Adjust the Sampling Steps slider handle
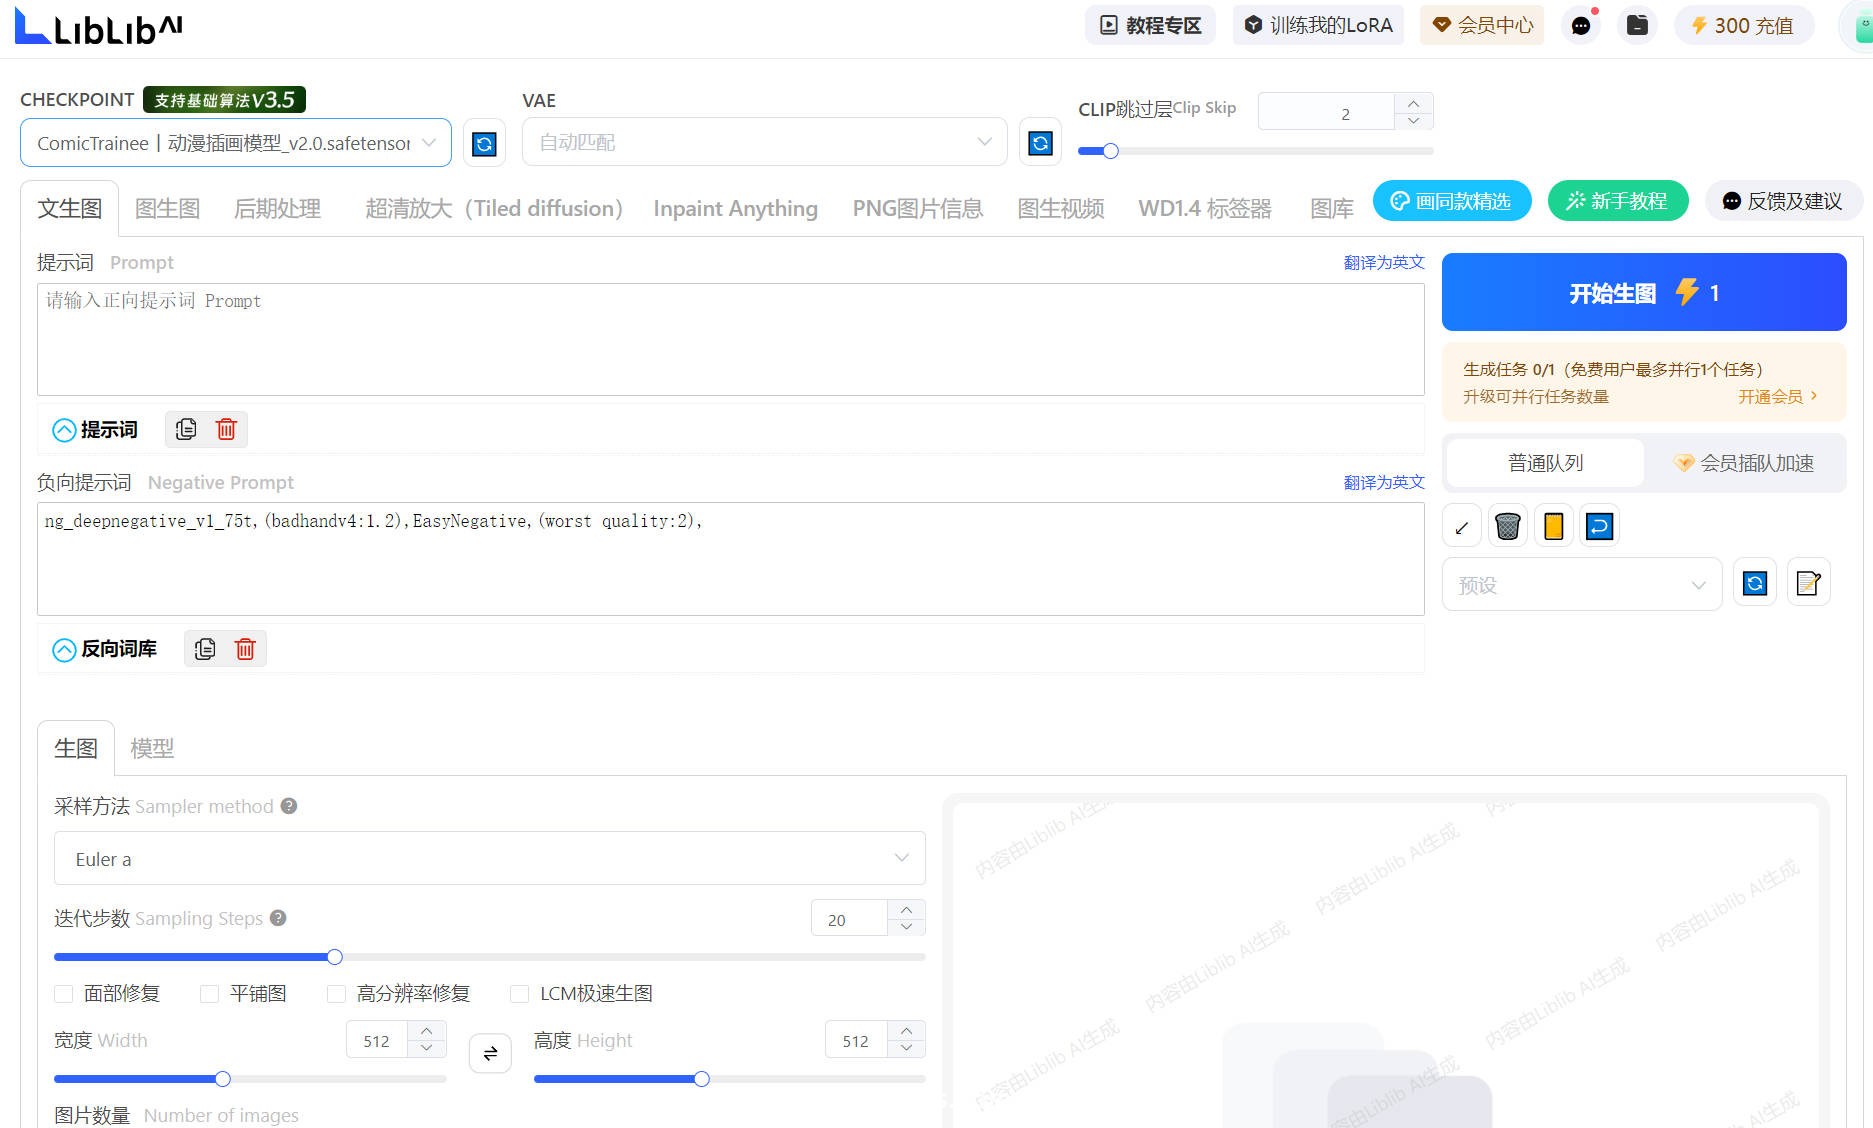The height and width of the screenshot is (1128, 1873). click(335, 957)
